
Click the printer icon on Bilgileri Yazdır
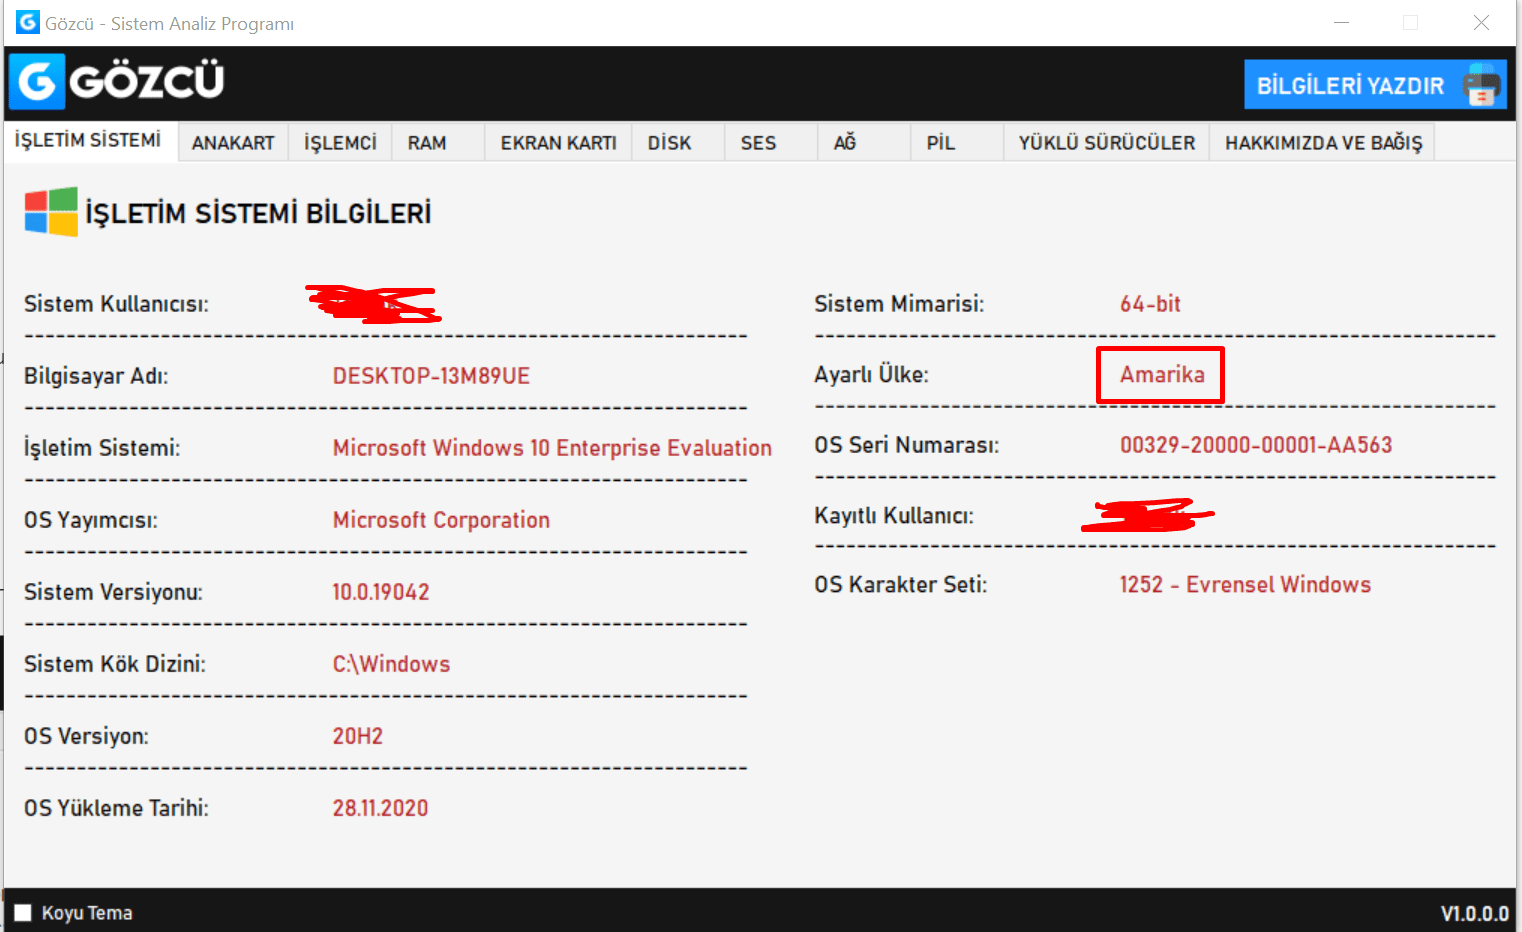(x=1481, y=85)
